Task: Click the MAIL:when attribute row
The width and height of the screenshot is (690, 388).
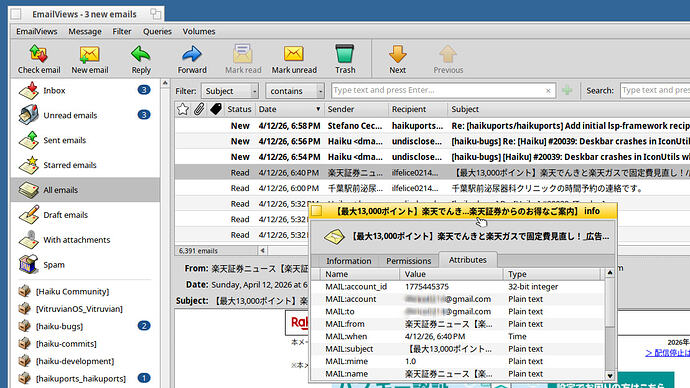Action: coord(458,336)
